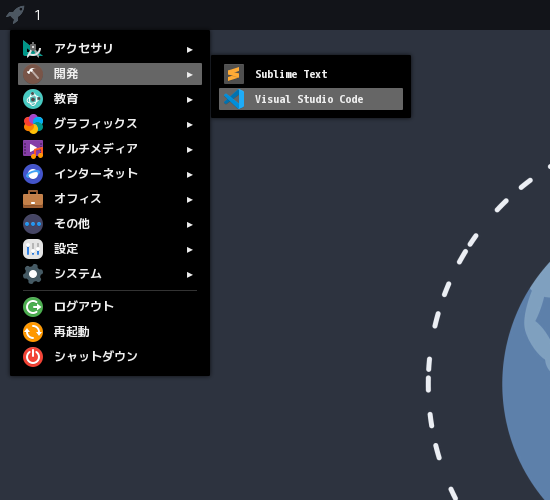Viewport: 550px width, 500px height.
Task: Click the 設定 sliders icon
Action: (x=33, y=249)
